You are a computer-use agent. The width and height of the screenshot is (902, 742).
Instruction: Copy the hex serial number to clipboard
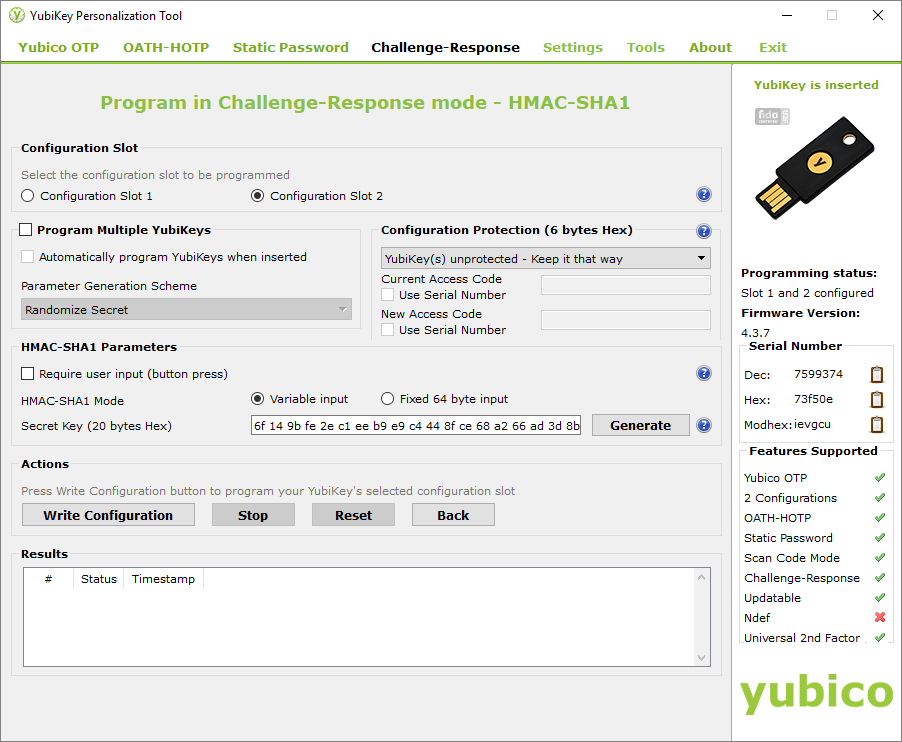point(876,400)
